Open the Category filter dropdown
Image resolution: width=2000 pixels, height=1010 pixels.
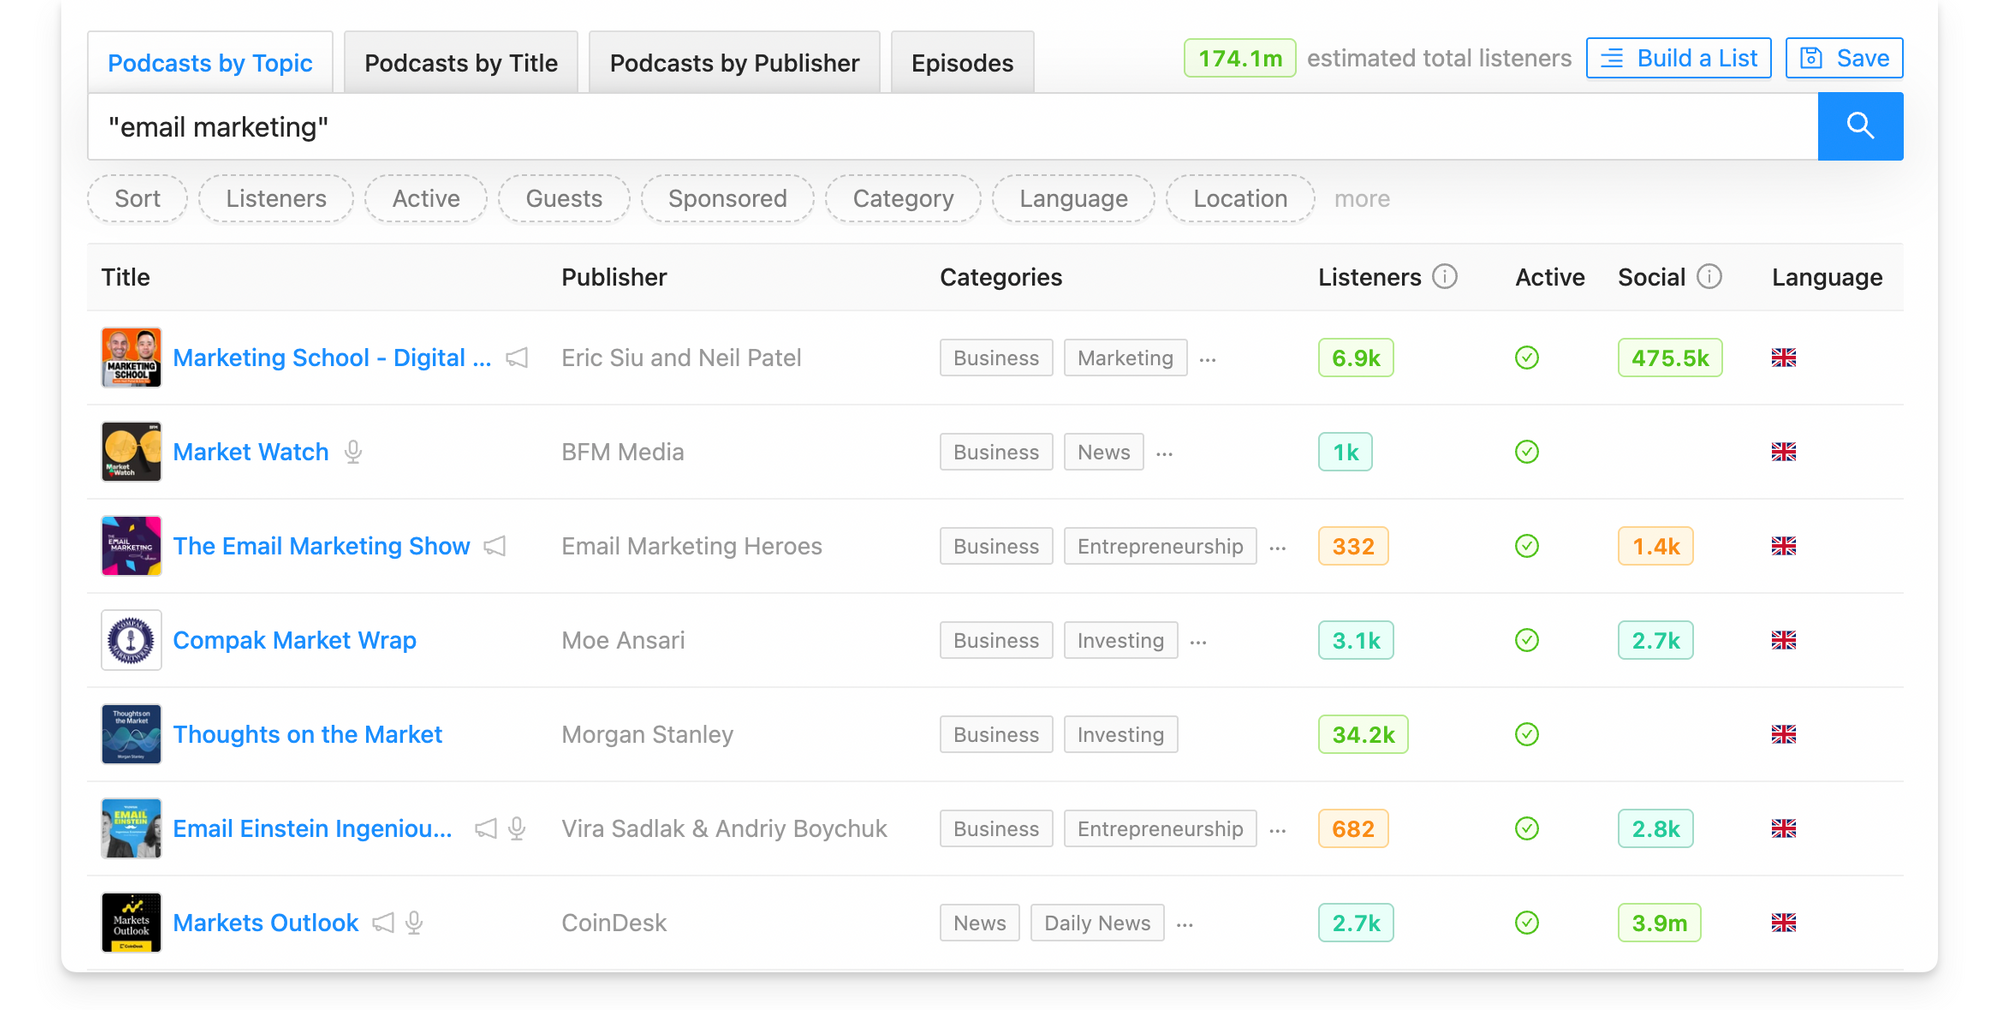click(902, 199)
